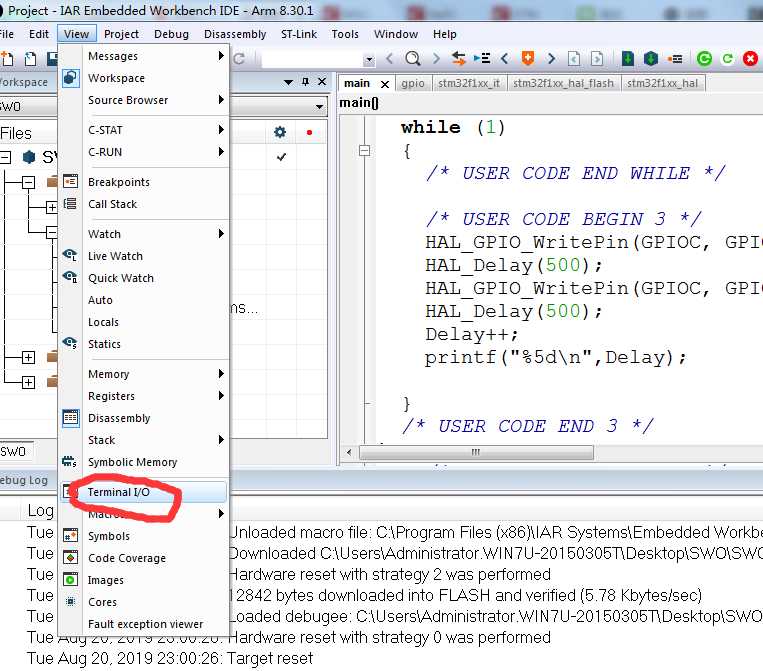This screenshot has width=763, height=671.
Task: Click the Code Coverage icon
Action: 71,557
